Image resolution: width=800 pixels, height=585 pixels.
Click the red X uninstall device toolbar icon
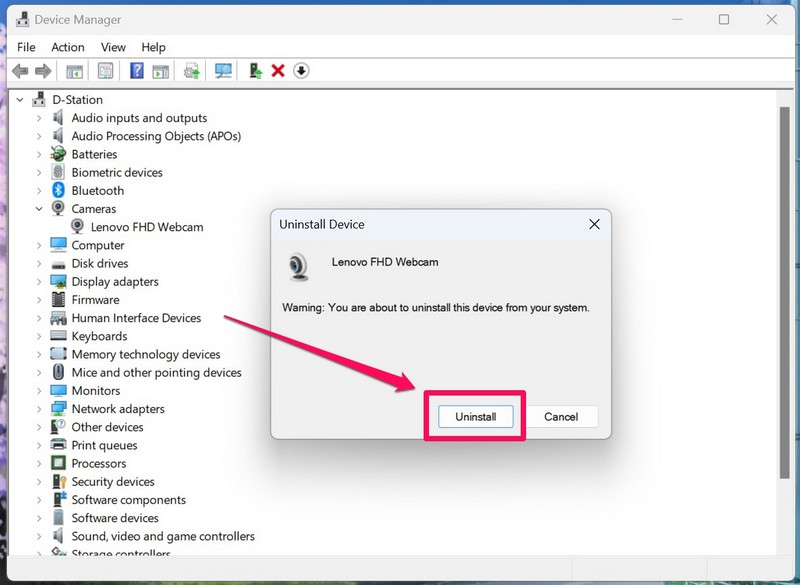tap(278, 71)
